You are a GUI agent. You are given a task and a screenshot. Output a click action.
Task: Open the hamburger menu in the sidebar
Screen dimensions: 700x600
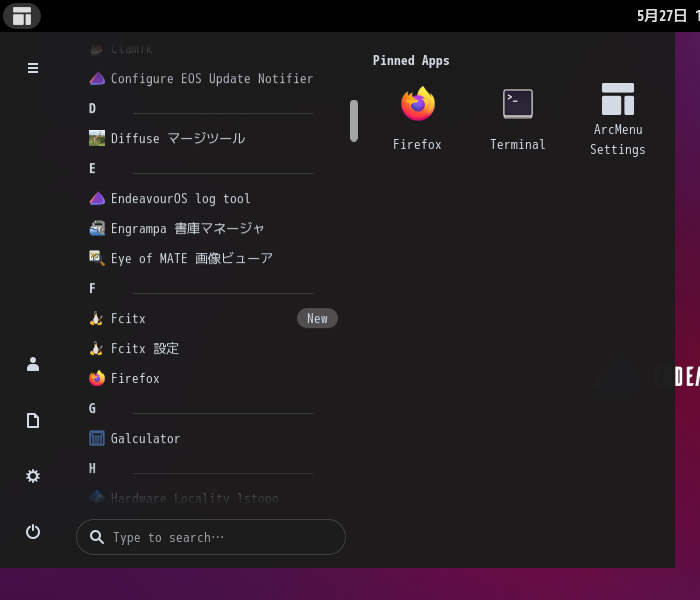33,68
